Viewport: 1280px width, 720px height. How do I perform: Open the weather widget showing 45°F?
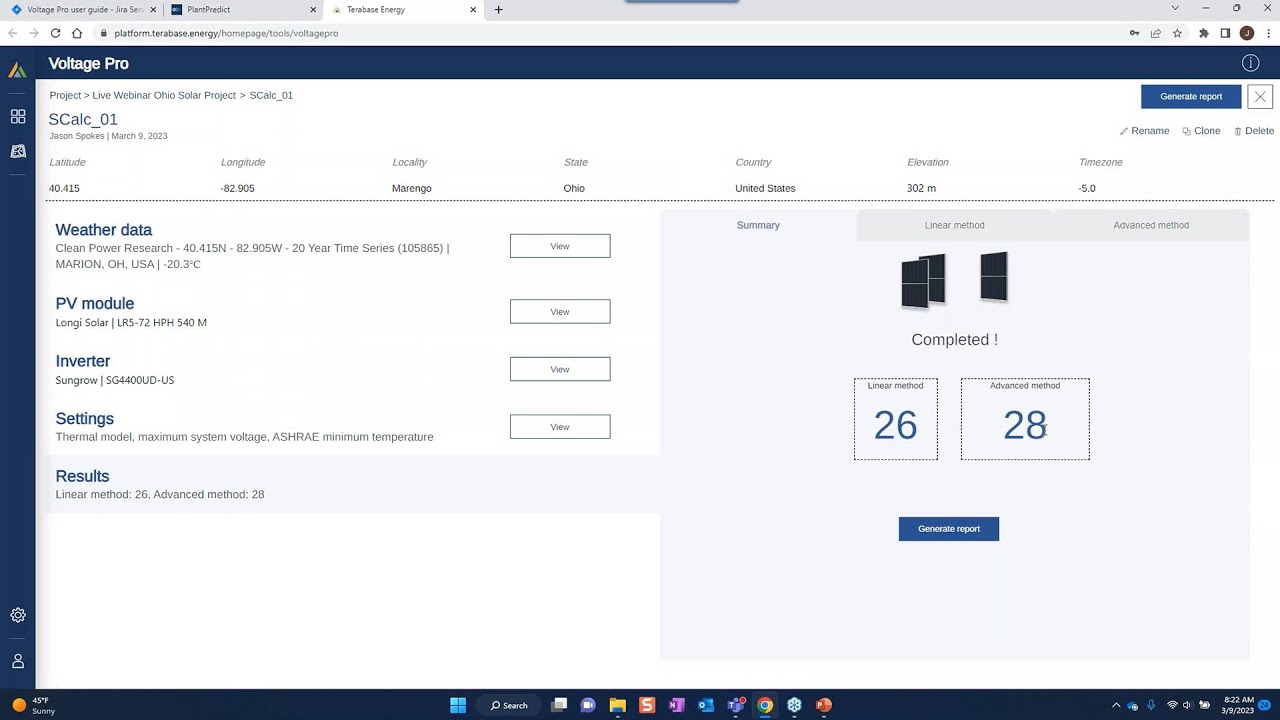(x=34, y=705)
